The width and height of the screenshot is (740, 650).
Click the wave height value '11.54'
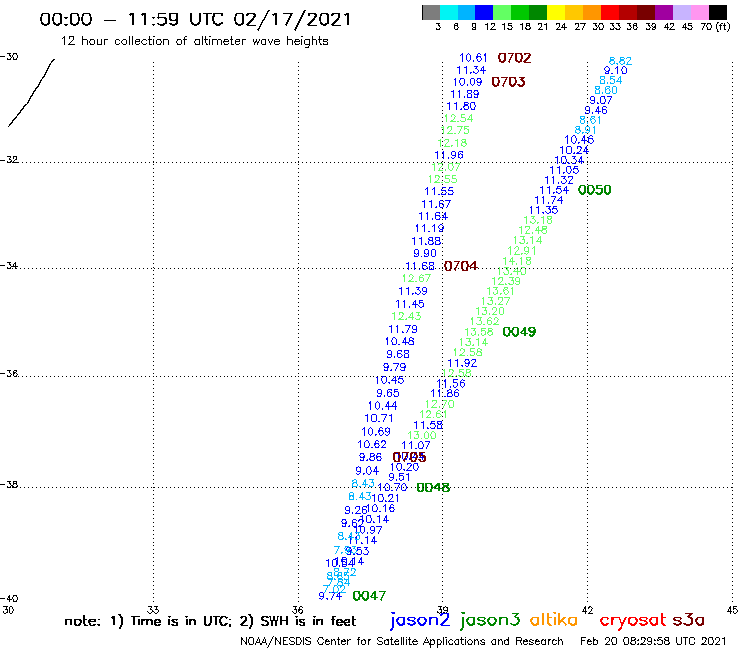click(x=555, y=190)
